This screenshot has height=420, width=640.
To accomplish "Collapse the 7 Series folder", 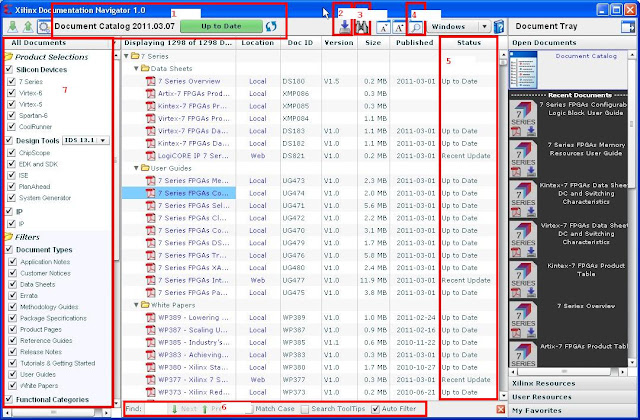I will pos(126,56).
